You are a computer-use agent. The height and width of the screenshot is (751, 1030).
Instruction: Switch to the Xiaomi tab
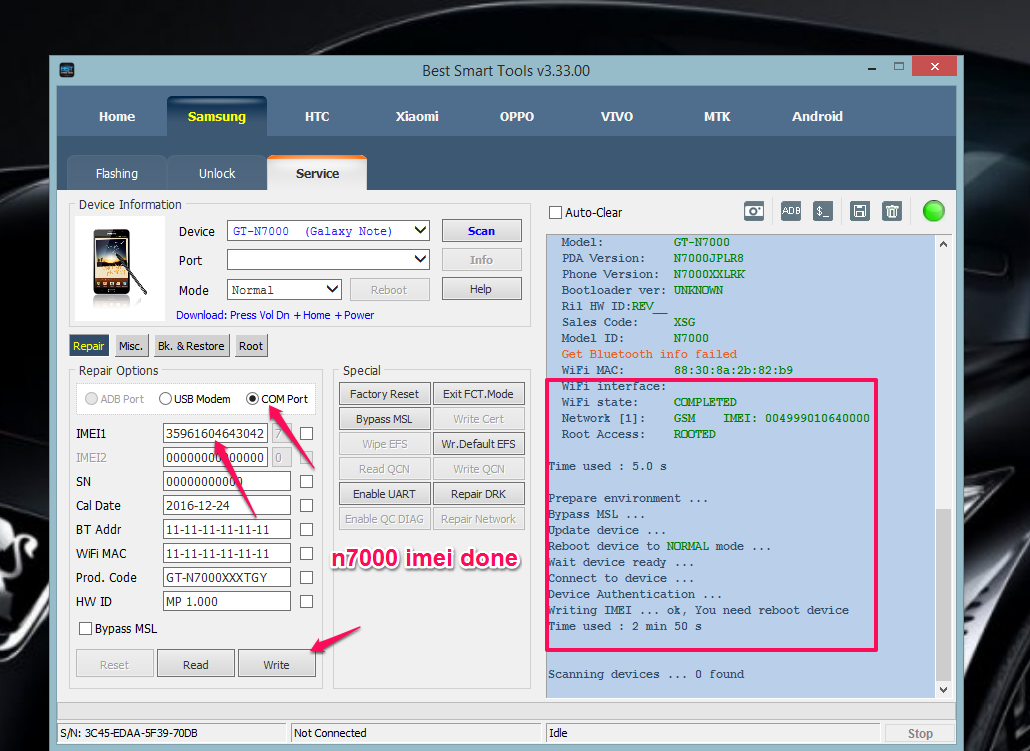pos(416,116)
